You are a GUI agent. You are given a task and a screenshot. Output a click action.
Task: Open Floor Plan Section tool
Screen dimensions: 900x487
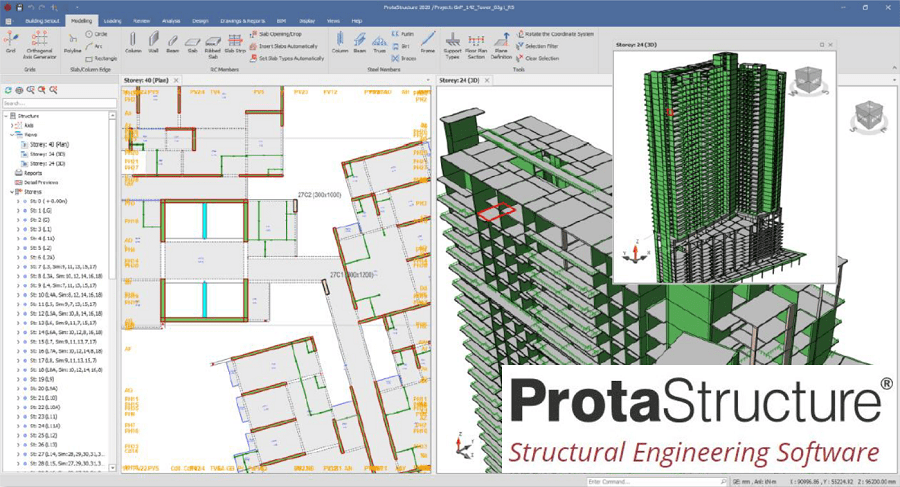point(476,45)
